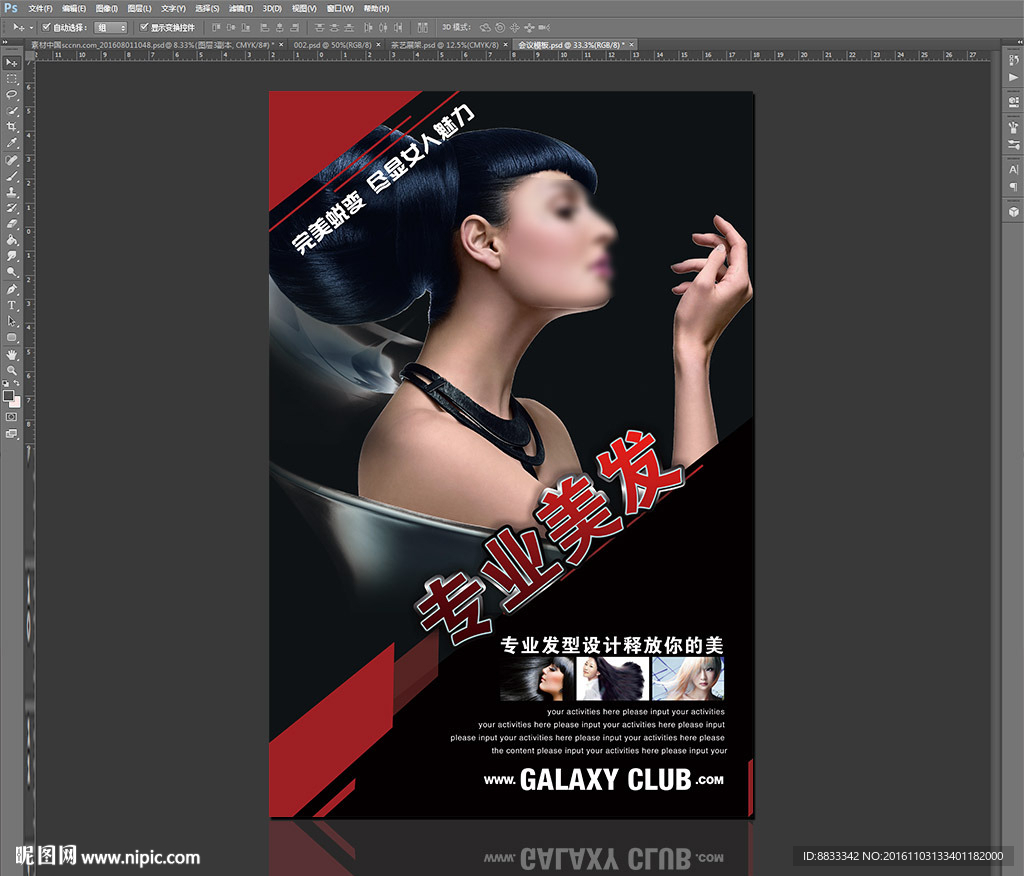Image resolution: width=1024 pixels, height=876 pixels.
Task: Open the Properties panel icon
Action: (1014, 102)
